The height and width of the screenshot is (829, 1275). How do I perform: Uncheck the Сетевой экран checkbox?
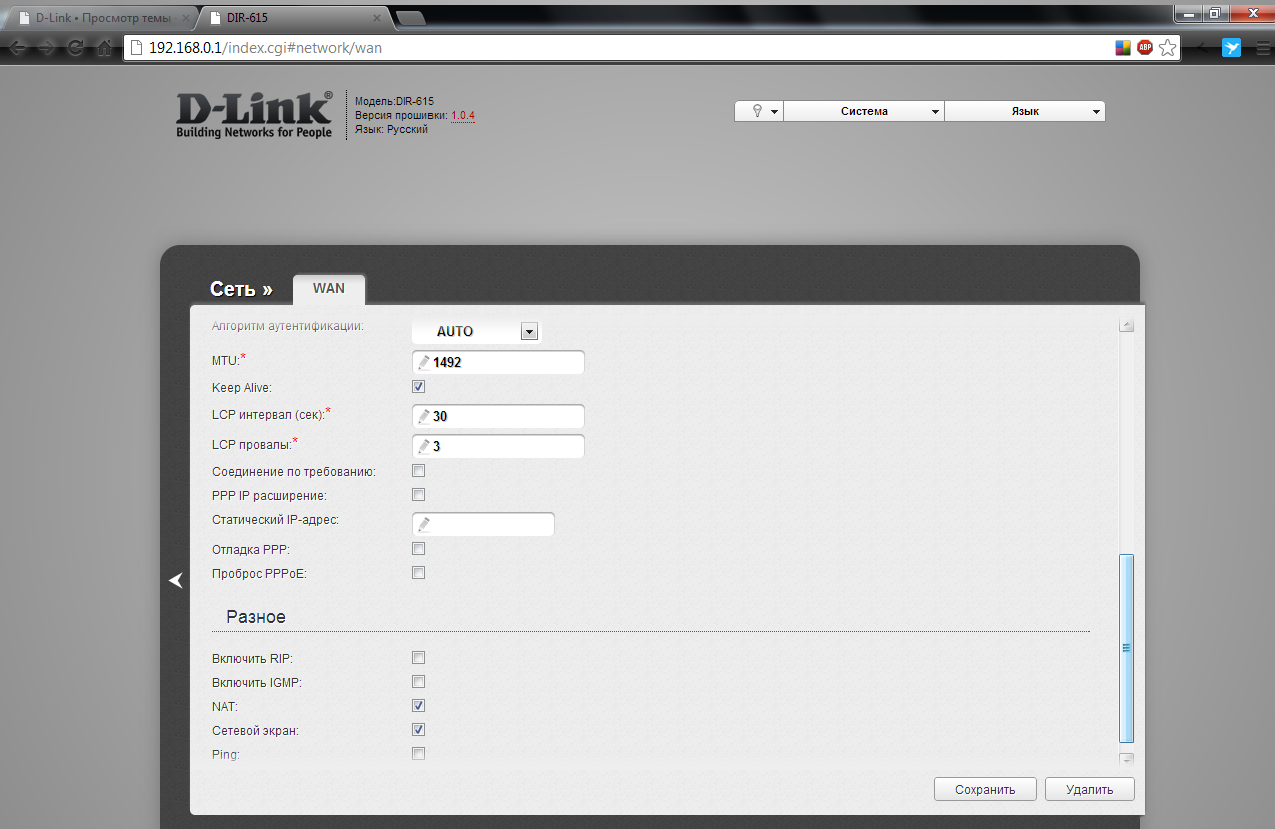(419, 730)
